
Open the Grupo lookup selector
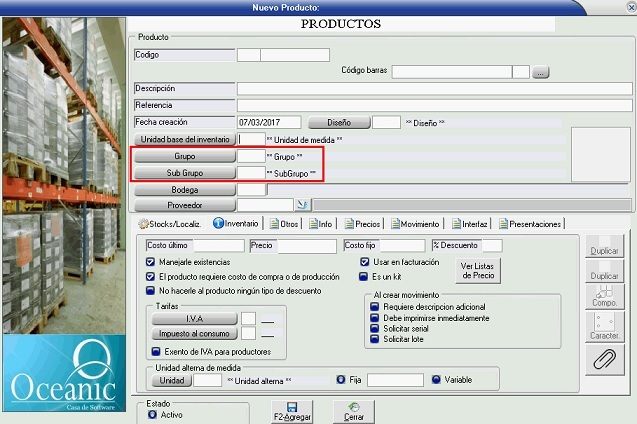click(x=184, y=157)
